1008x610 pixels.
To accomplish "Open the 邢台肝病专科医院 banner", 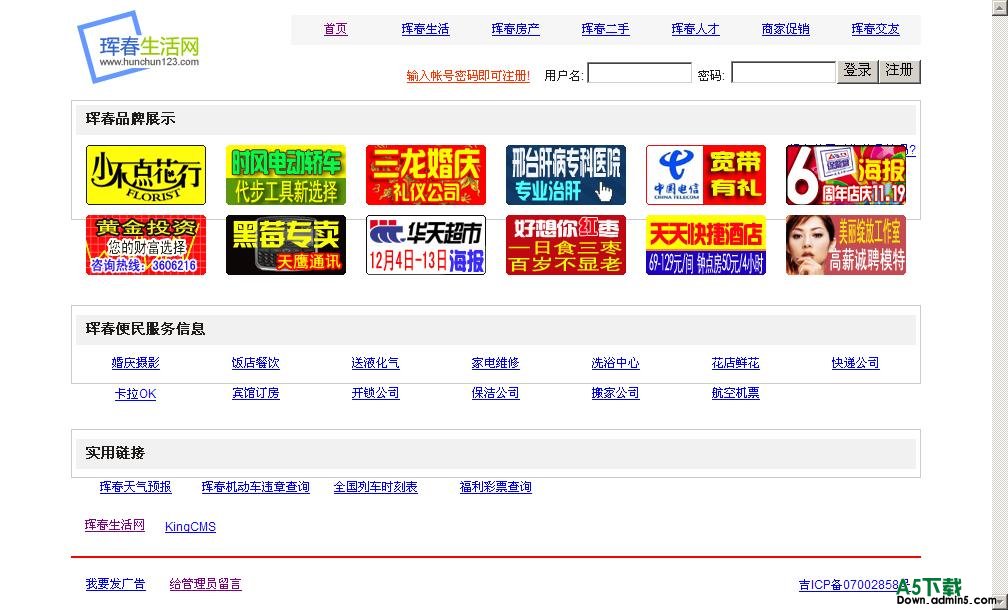I will (x=566, y=175).
